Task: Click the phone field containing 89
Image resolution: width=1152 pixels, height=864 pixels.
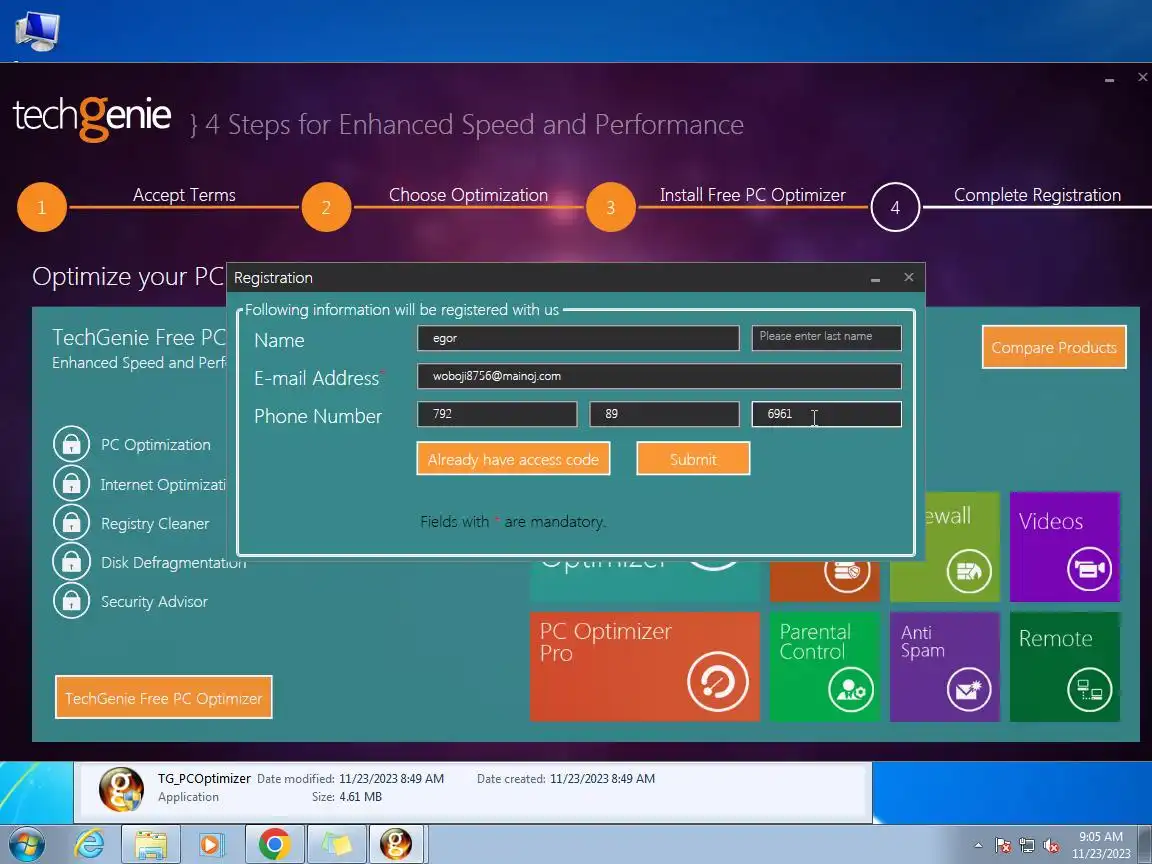Action: [664, 414]
